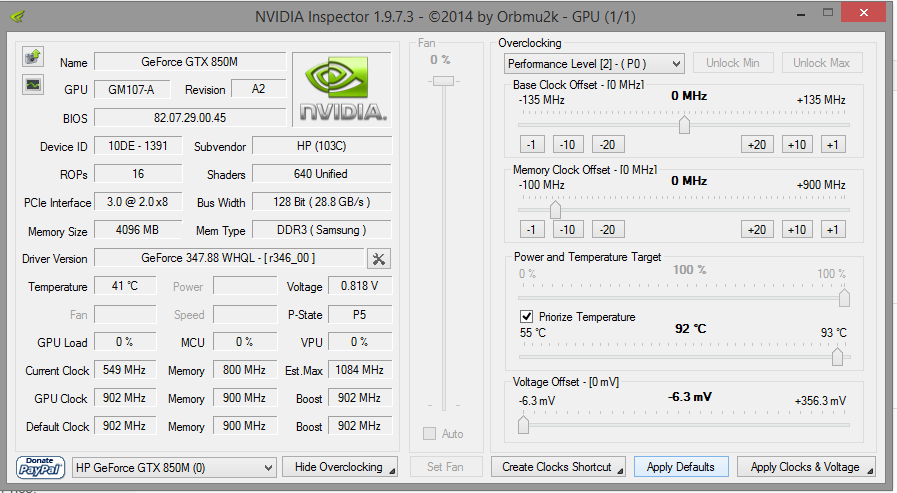Click Base Clock Offset -1 button
This screenshot has height=493, width=897.
[531, 145]
